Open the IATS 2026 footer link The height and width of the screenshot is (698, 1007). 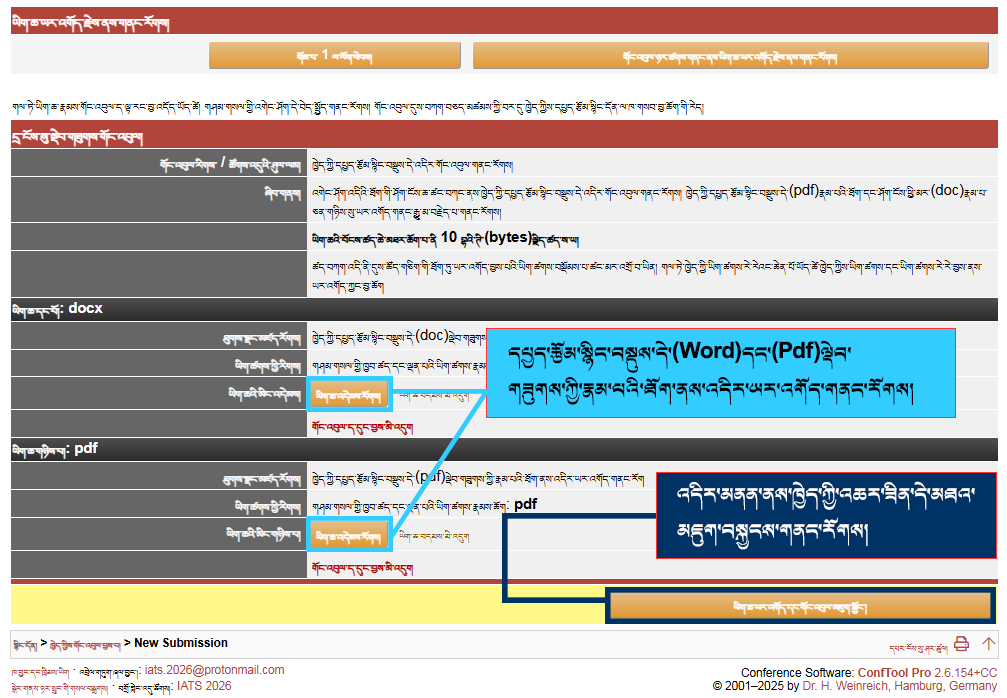(x=204, y=686)
